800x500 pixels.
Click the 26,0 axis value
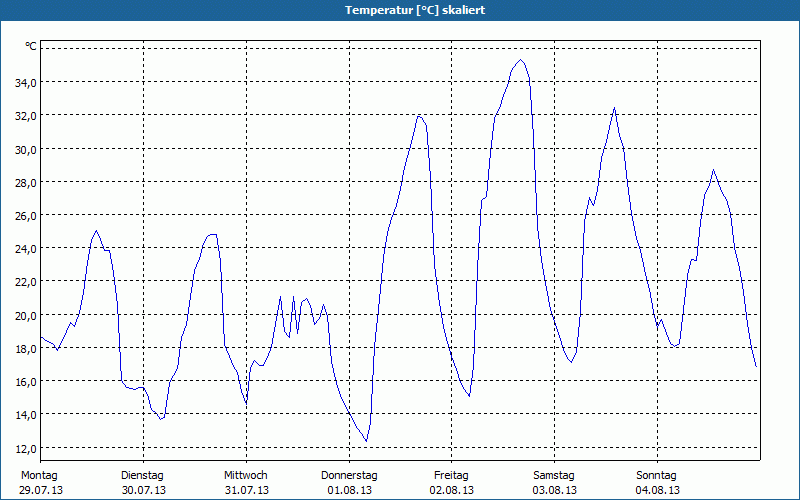pyautogui.click(x=26, y=216)
